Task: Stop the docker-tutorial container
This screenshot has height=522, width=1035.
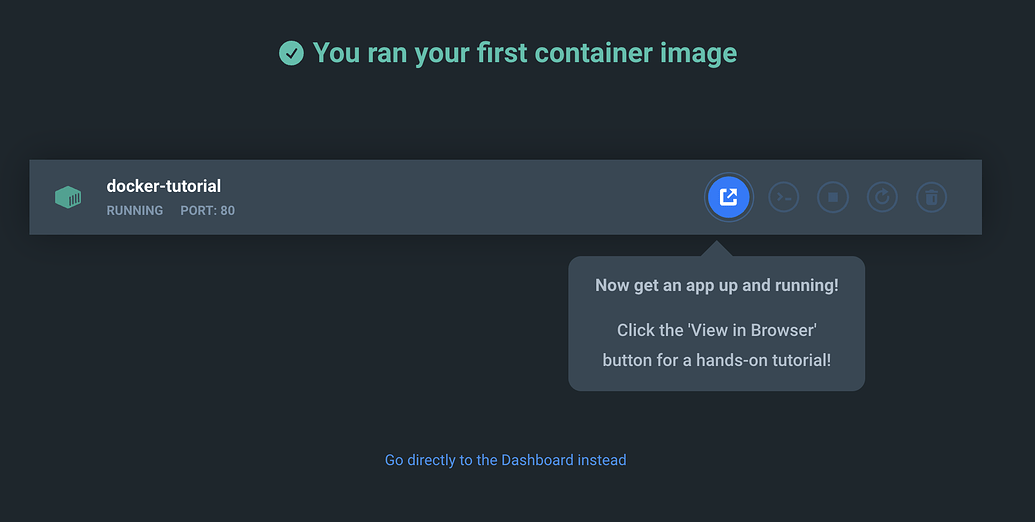Action: pyautogui.click(x=832, y=197)
